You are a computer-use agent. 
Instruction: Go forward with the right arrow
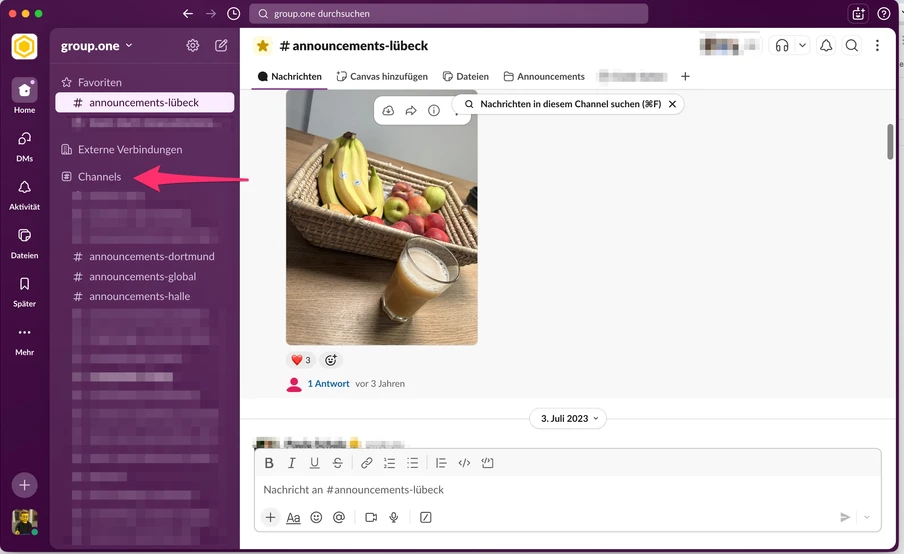tap(211, 13)
